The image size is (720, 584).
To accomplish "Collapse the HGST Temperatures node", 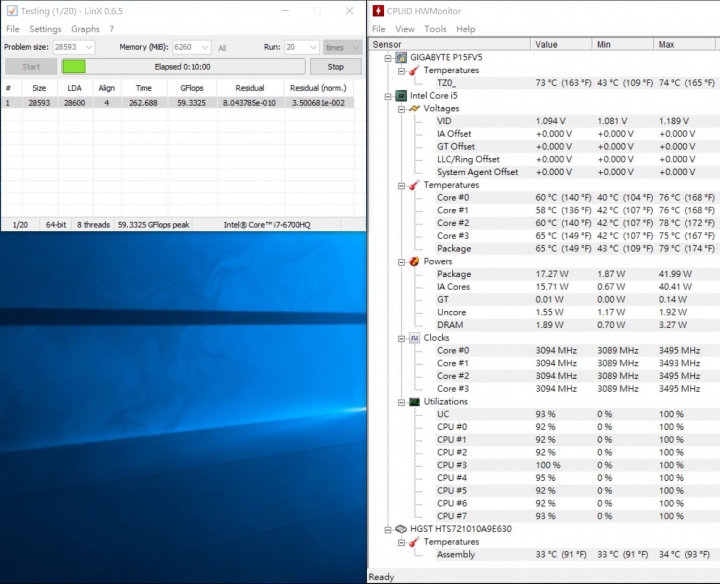I will [x=401, y=542].
